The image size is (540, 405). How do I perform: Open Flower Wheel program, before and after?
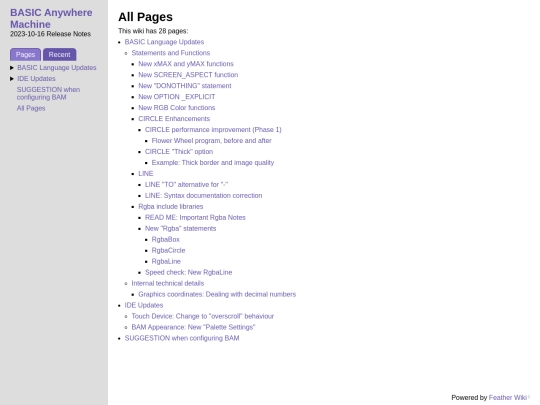(211, 141)
